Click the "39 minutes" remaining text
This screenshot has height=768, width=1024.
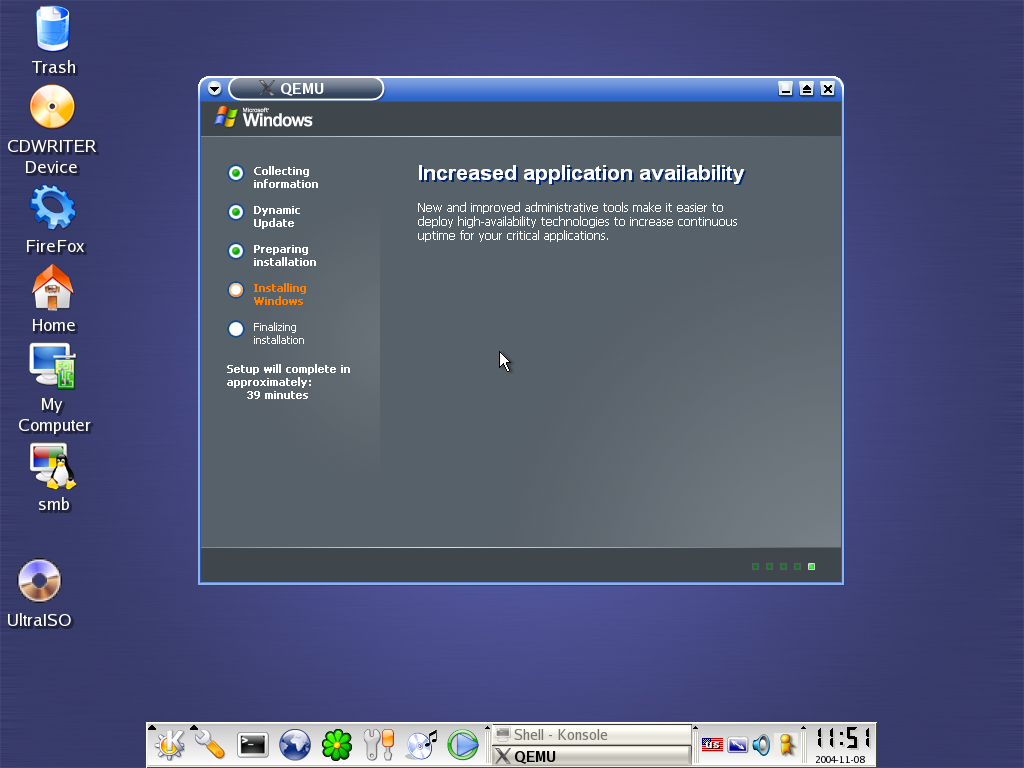click(278, 395)
